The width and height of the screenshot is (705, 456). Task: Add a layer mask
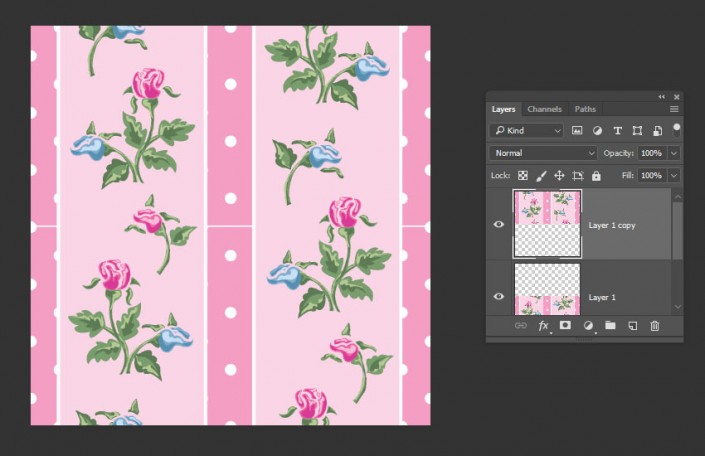point(565,326)
